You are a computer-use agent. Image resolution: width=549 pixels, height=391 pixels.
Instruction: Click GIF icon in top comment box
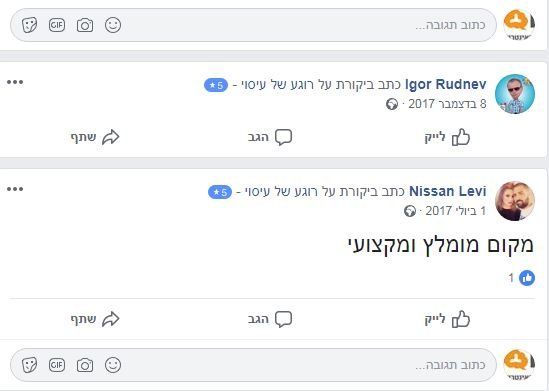pos(57,25)
